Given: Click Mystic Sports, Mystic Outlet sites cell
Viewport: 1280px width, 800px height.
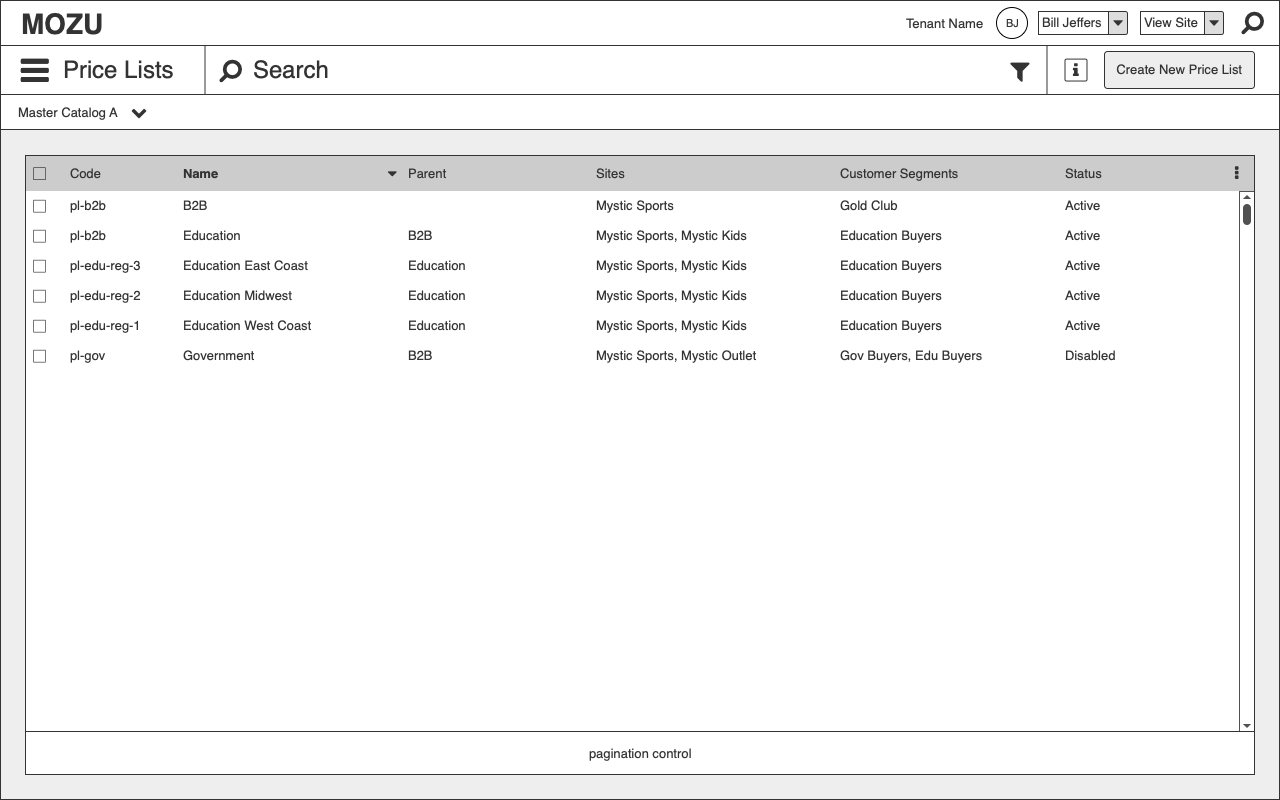Looking at the screenshot, I should pos(676,356).
